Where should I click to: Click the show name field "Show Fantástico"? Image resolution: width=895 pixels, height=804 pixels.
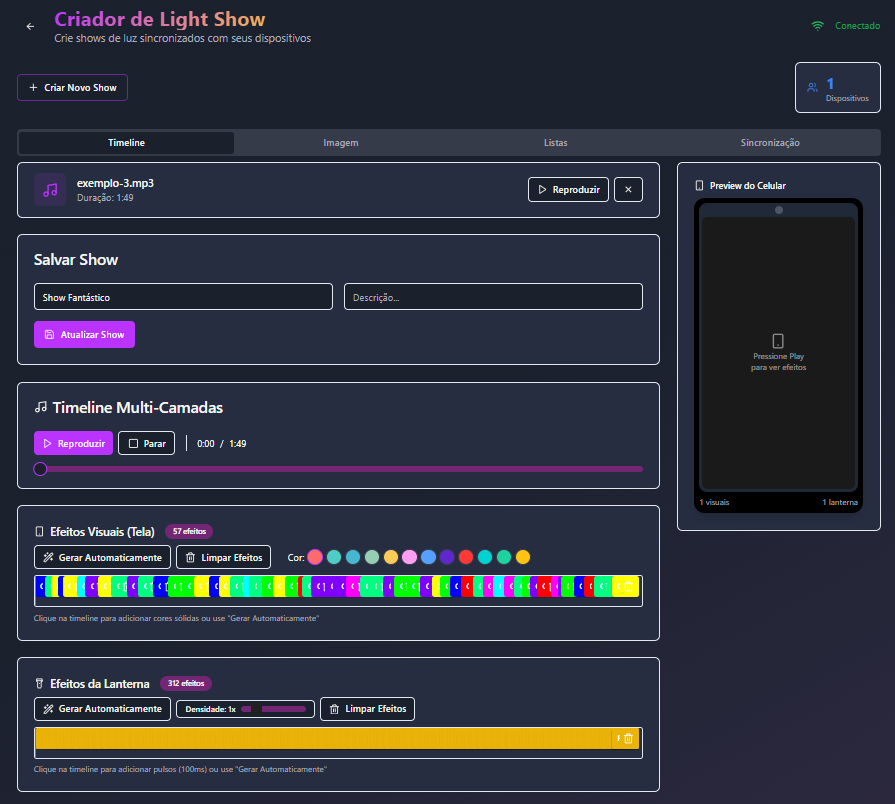tap(183, 297)
